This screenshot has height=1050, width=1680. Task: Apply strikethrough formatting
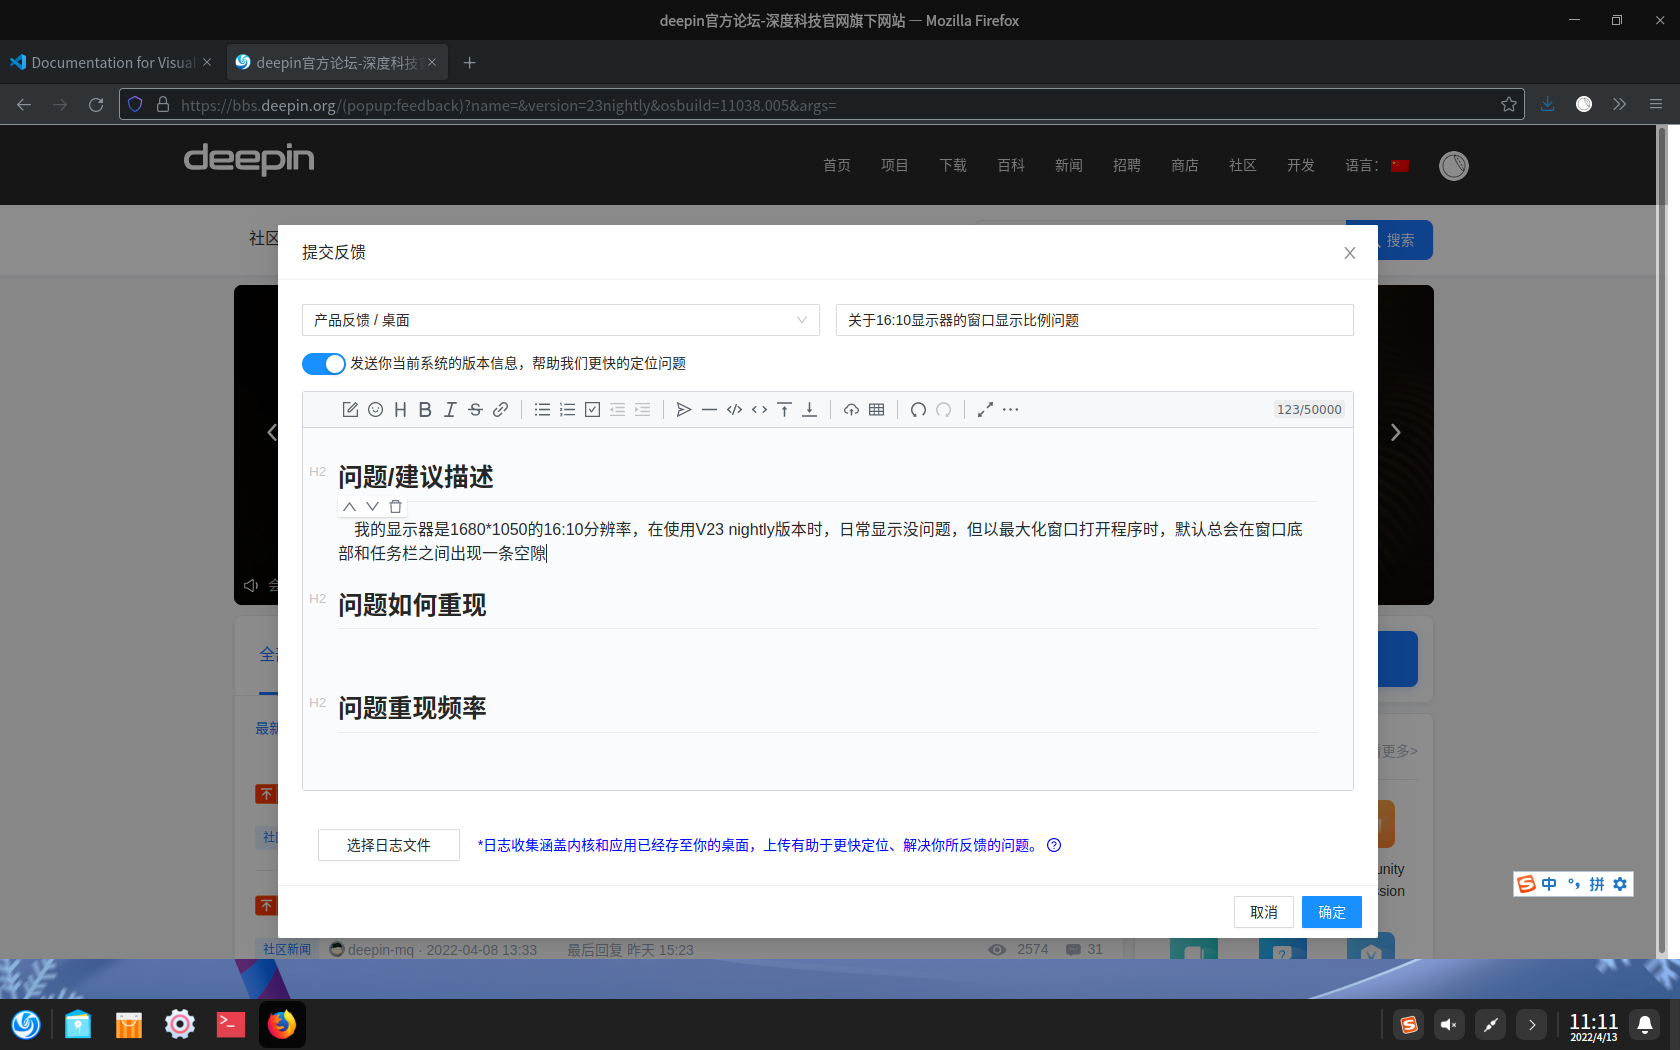coord(475,410)
